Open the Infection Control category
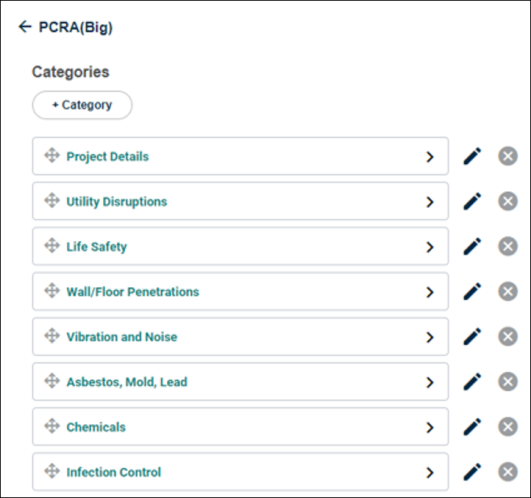531x498 pixels. (x=240, y=472)
